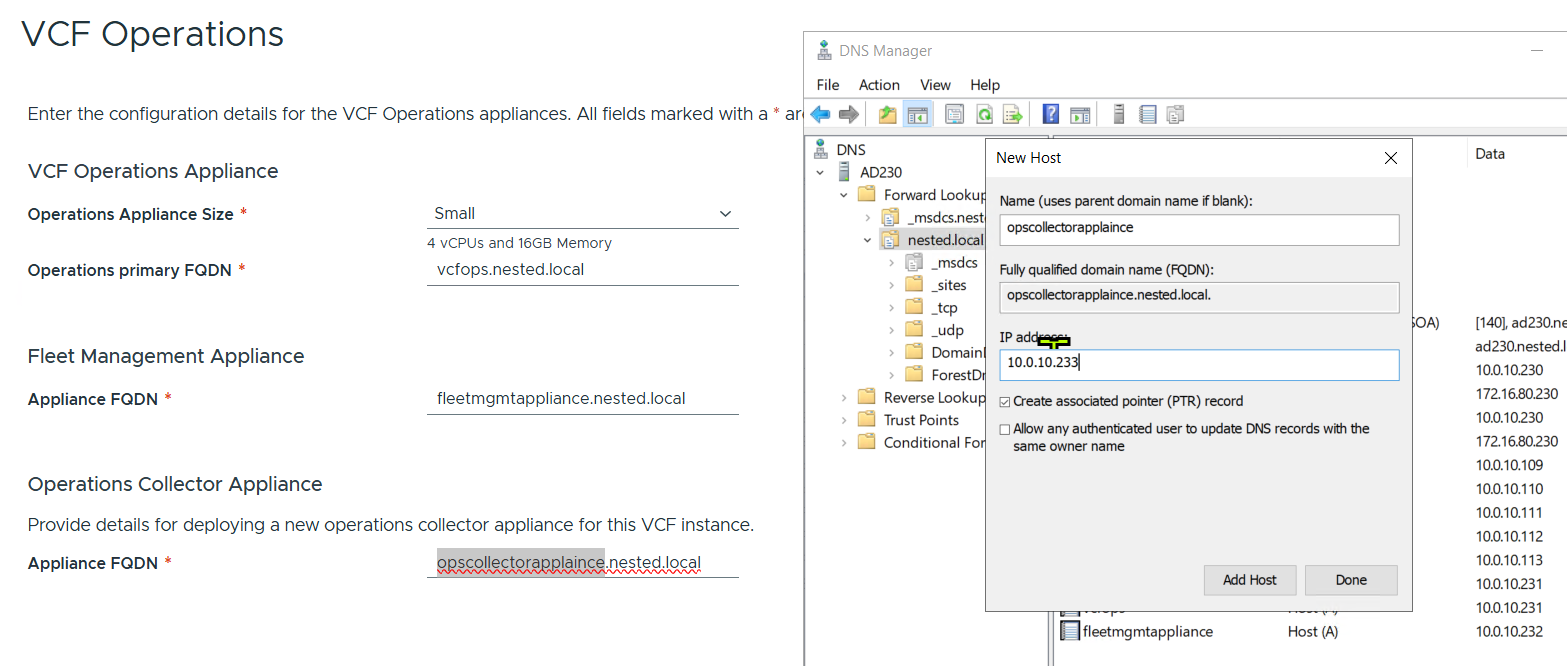The height and width of the screenshot is (666, 1567).
Task: Open the Operations Appliance Size dropdown
Action: coord(582,213)
